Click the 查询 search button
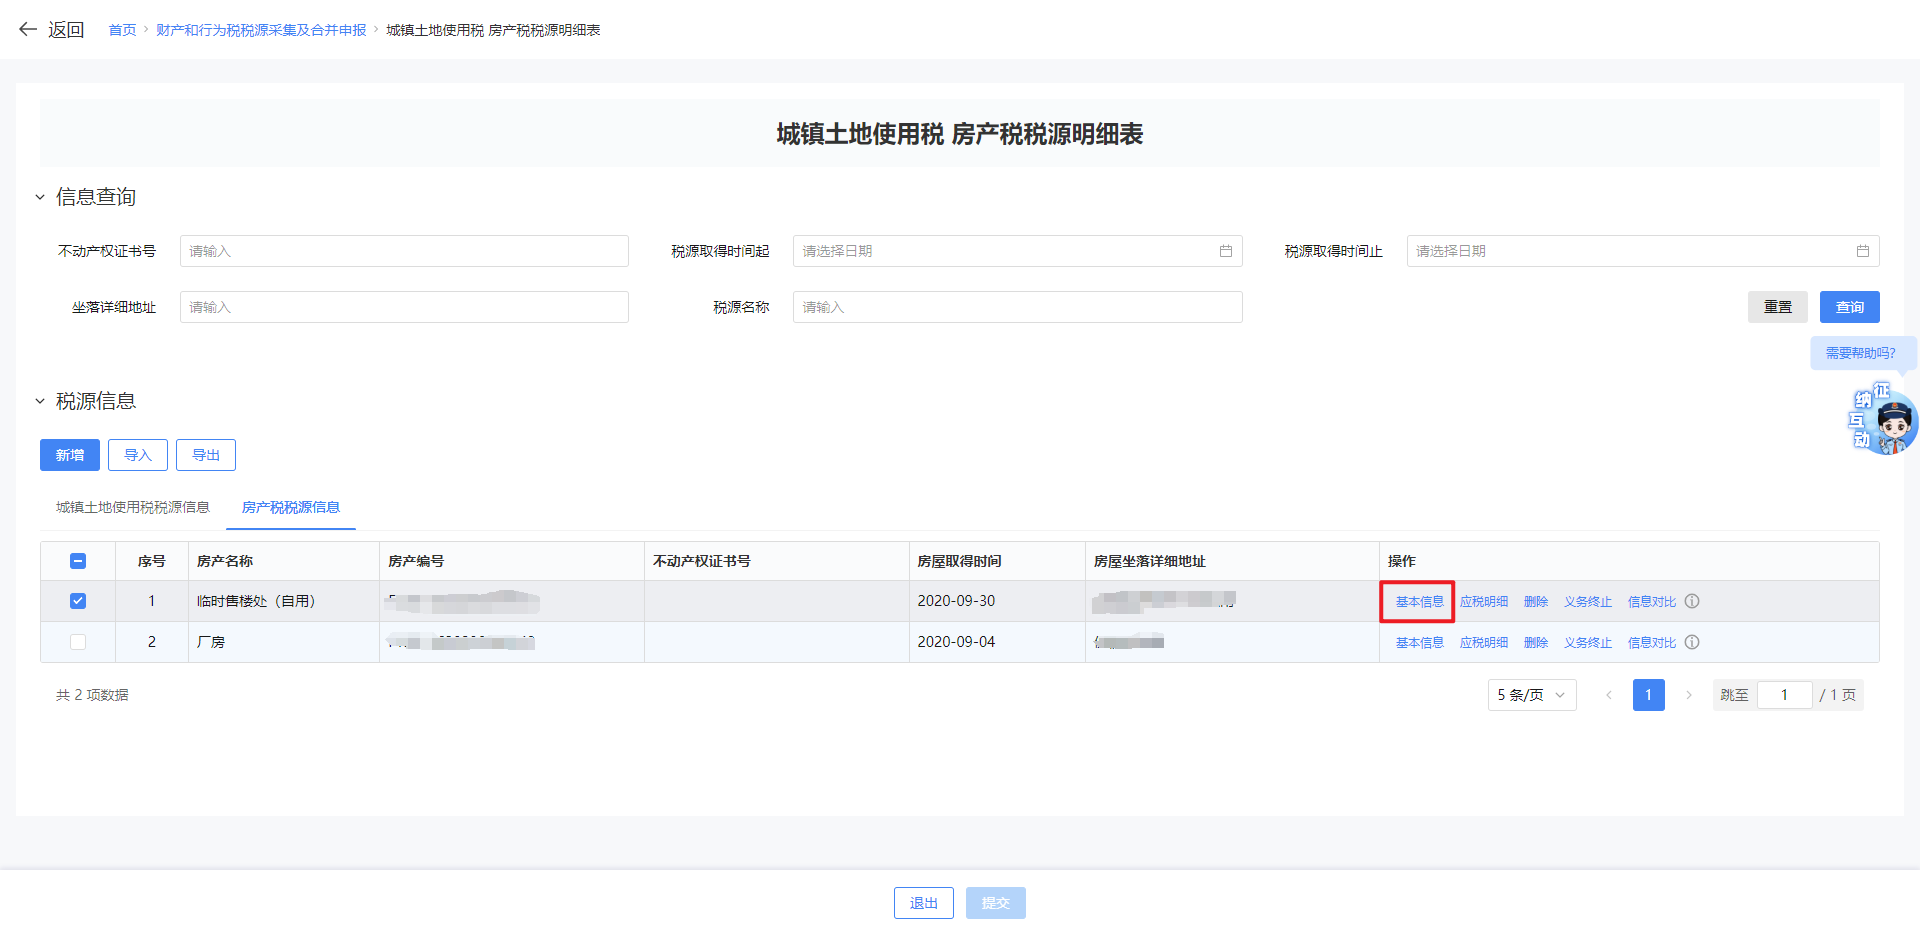The height and width of the screenshot is (930, 1920). point(1849,307)
